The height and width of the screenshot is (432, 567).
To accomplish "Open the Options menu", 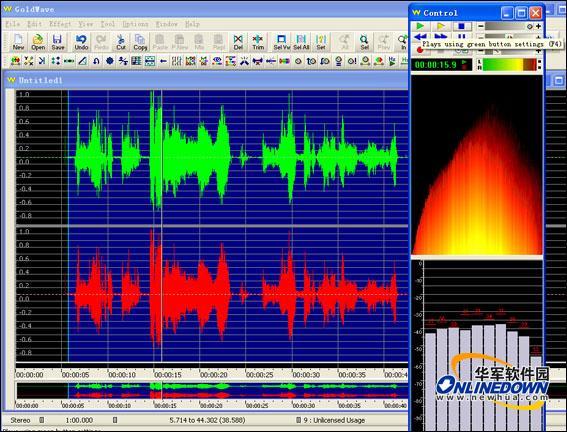I will coord(135,24).
